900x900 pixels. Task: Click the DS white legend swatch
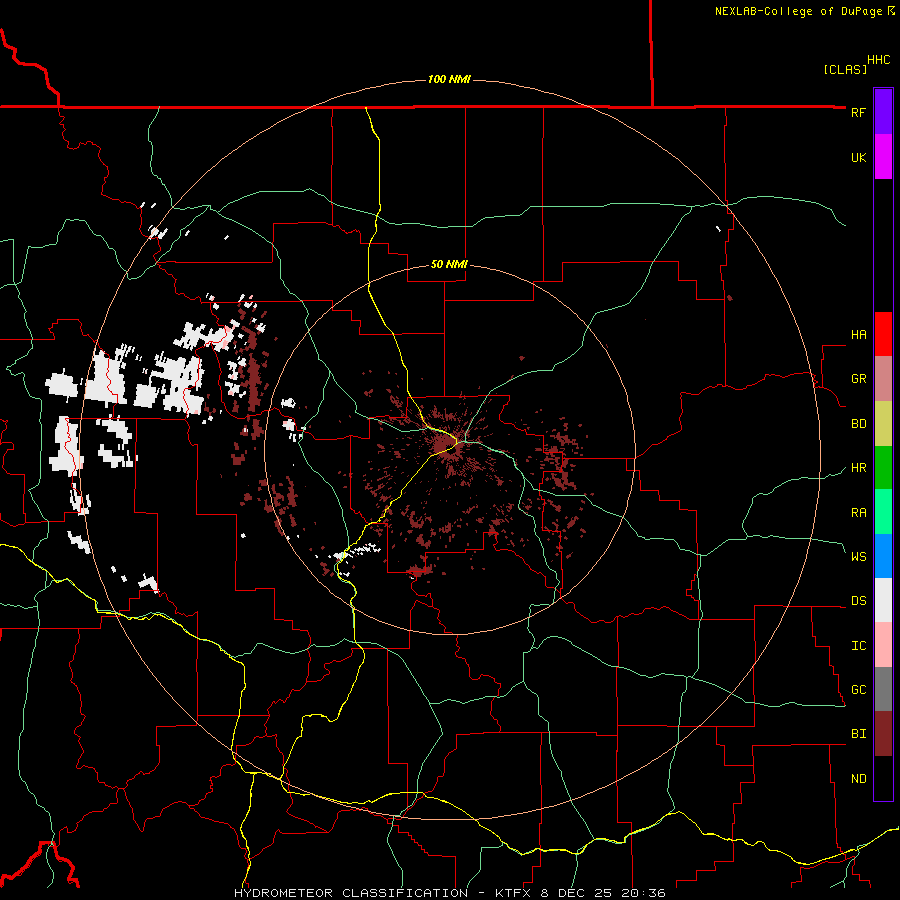click(x=883, y=600)
